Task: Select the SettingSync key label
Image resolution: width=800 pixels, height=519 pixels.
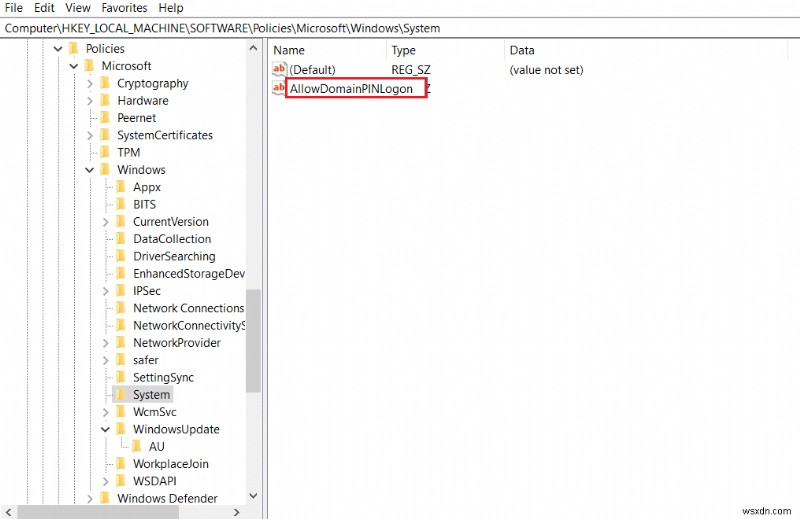Action: [x=163, y=378]
